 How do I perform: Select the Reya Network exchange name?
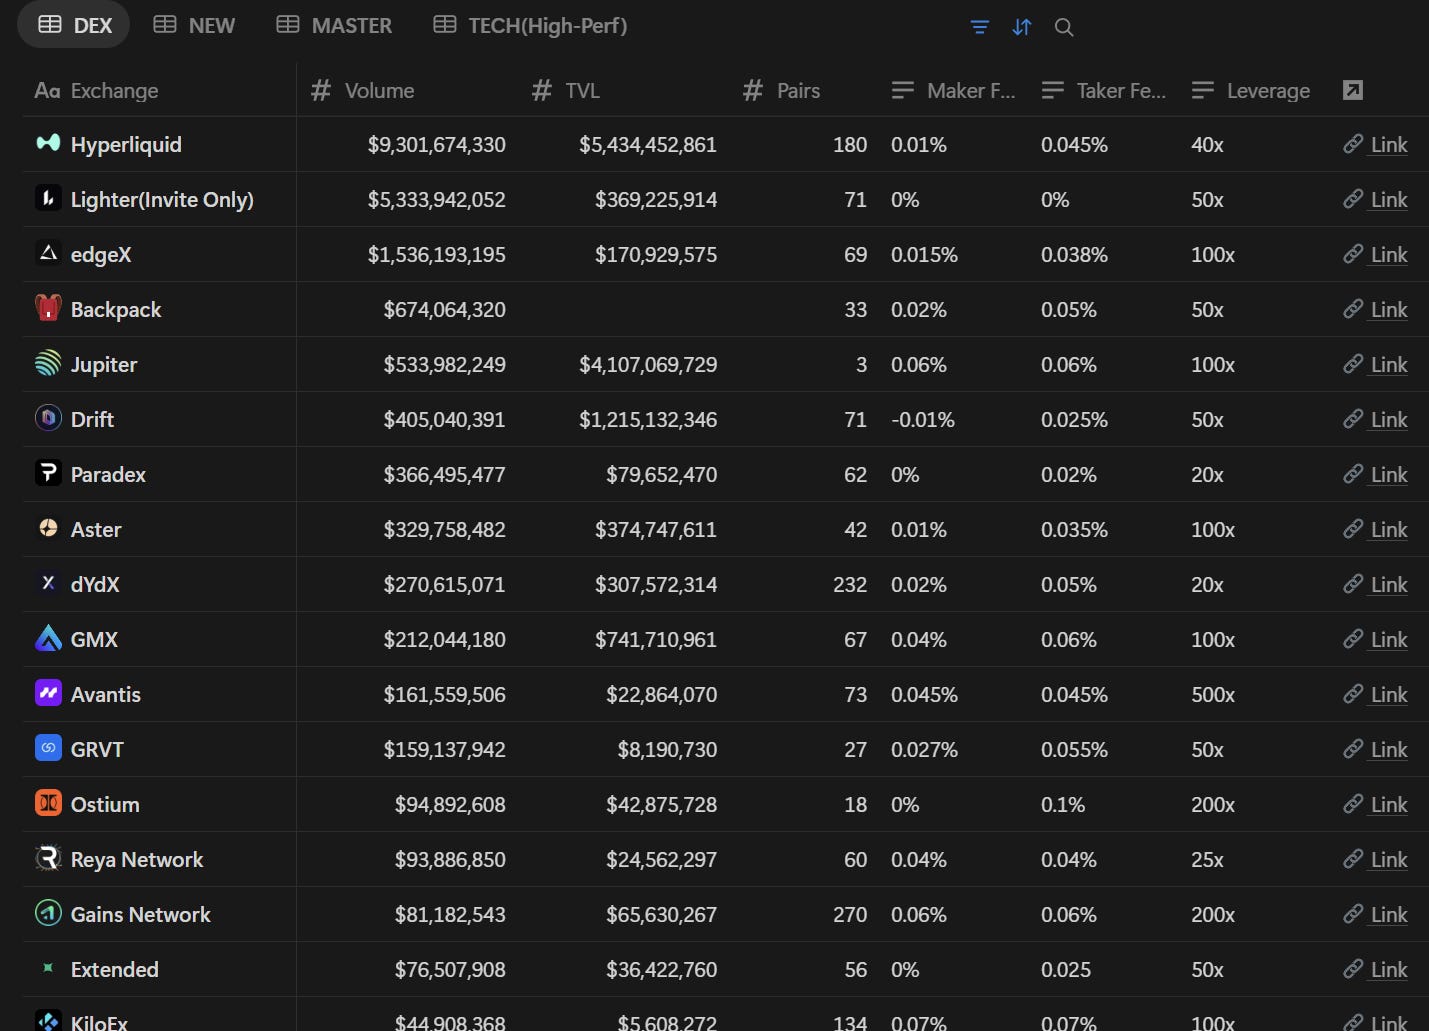pyautogui.click(x=137, y=859)
